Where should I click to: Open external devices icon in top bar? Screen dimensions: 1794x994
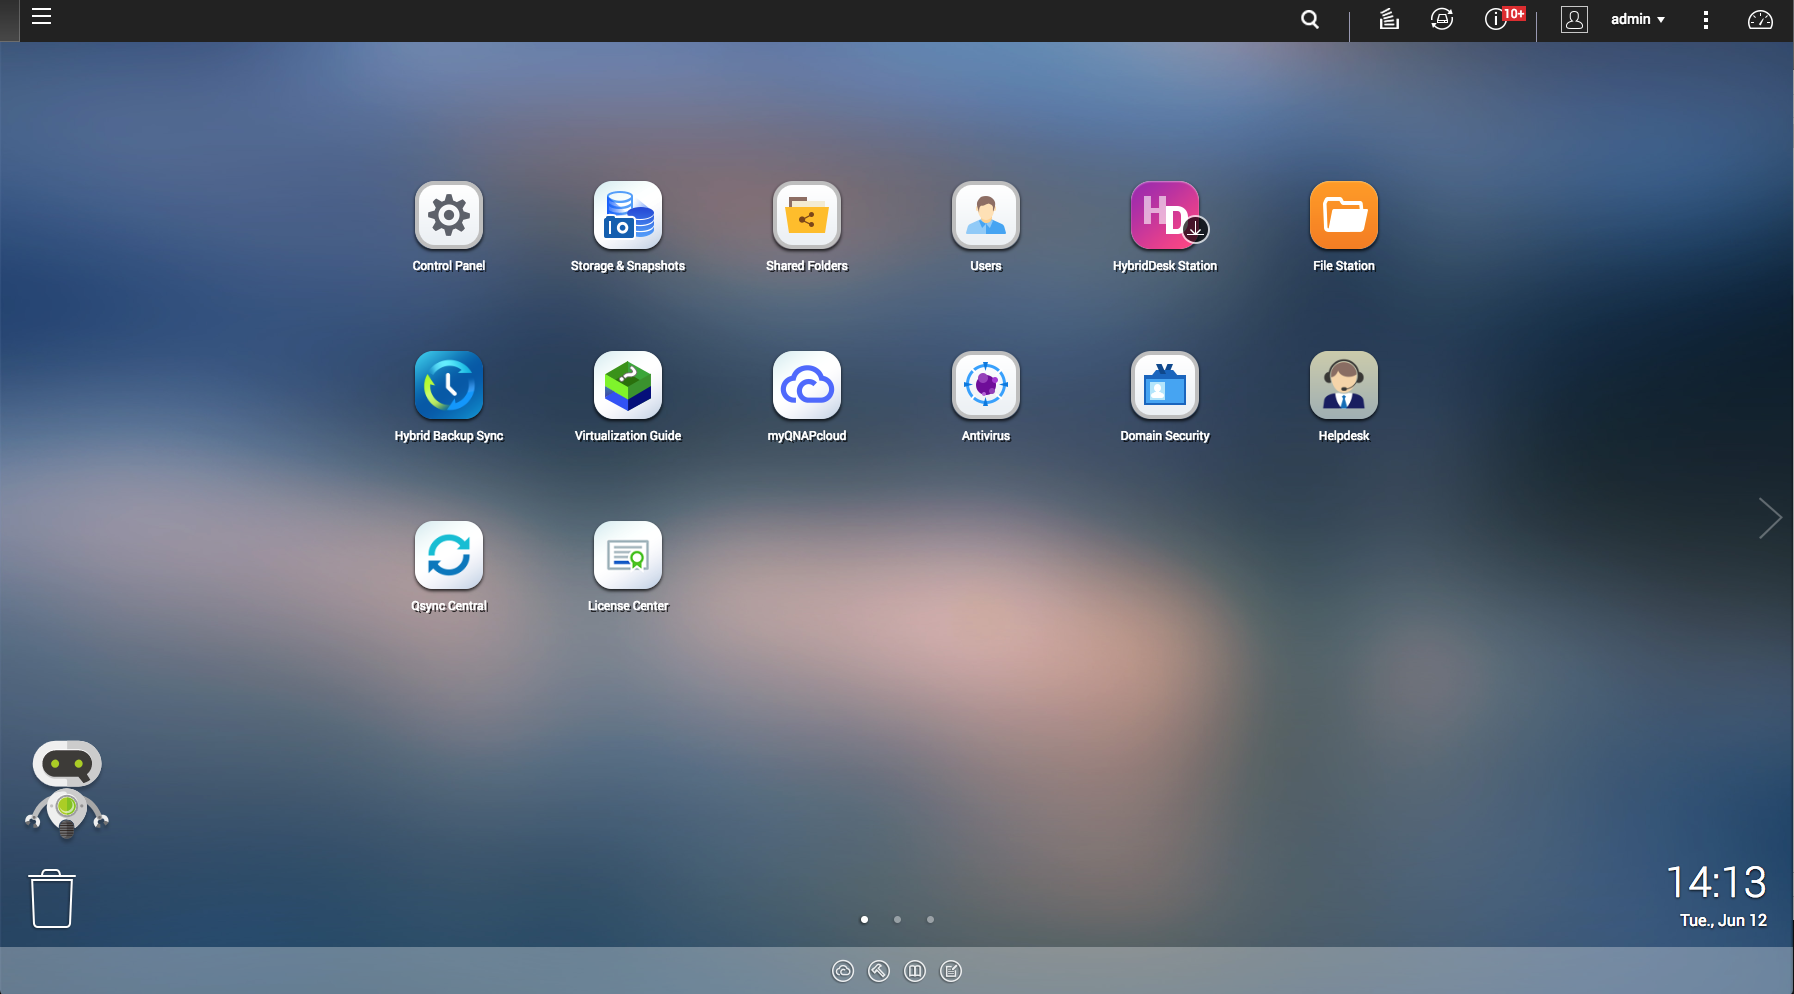click(1441, 19)
